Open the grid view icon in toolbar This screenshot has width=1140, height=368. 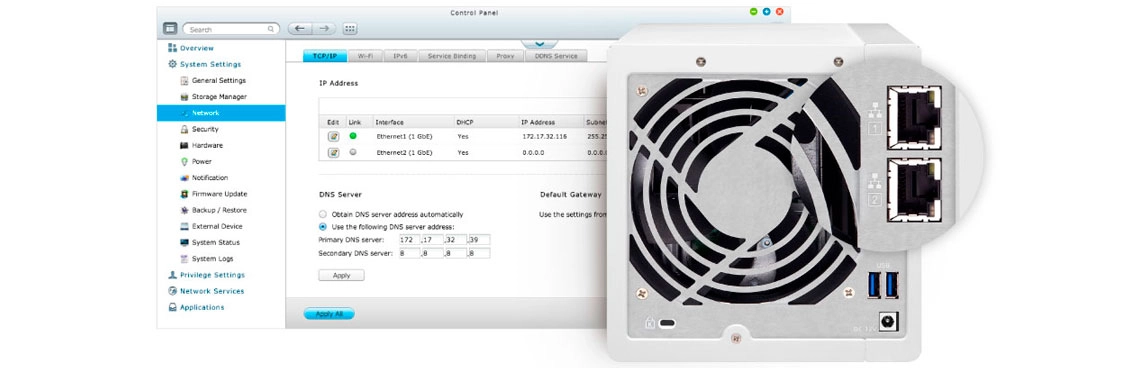350,29
